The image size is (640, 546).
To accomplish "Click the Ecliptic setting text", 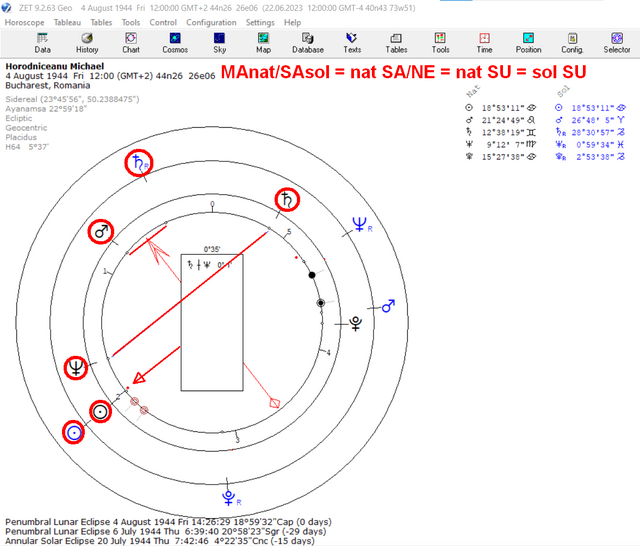I will tap(19, 118).
